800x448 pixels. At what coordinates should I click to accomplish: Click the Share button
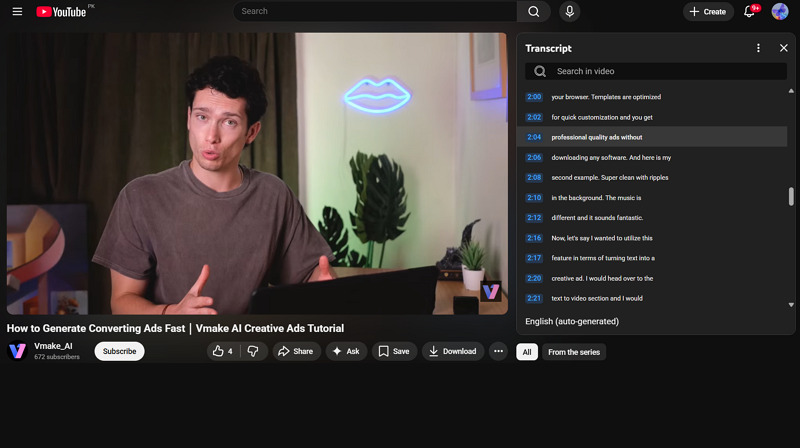click(295, 351)
